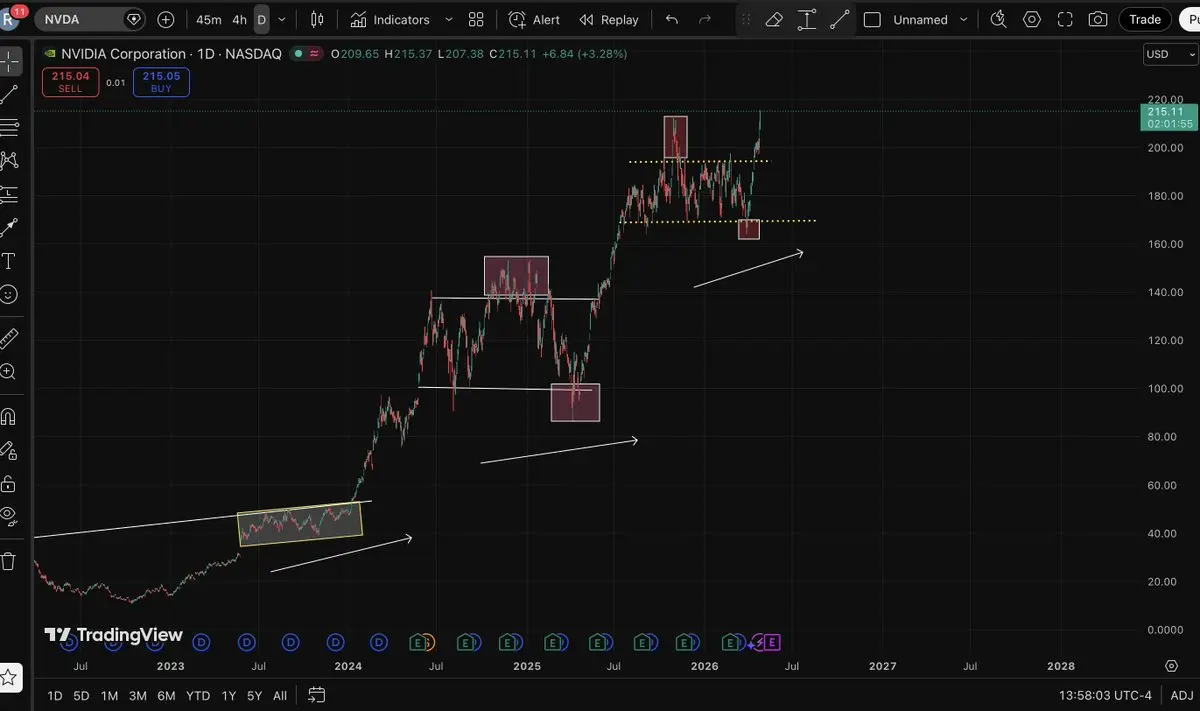Image resolution: width=1200 pixels, height=711 pixels.
Task: Toggle Magnet mode
Action: [9, 416]
